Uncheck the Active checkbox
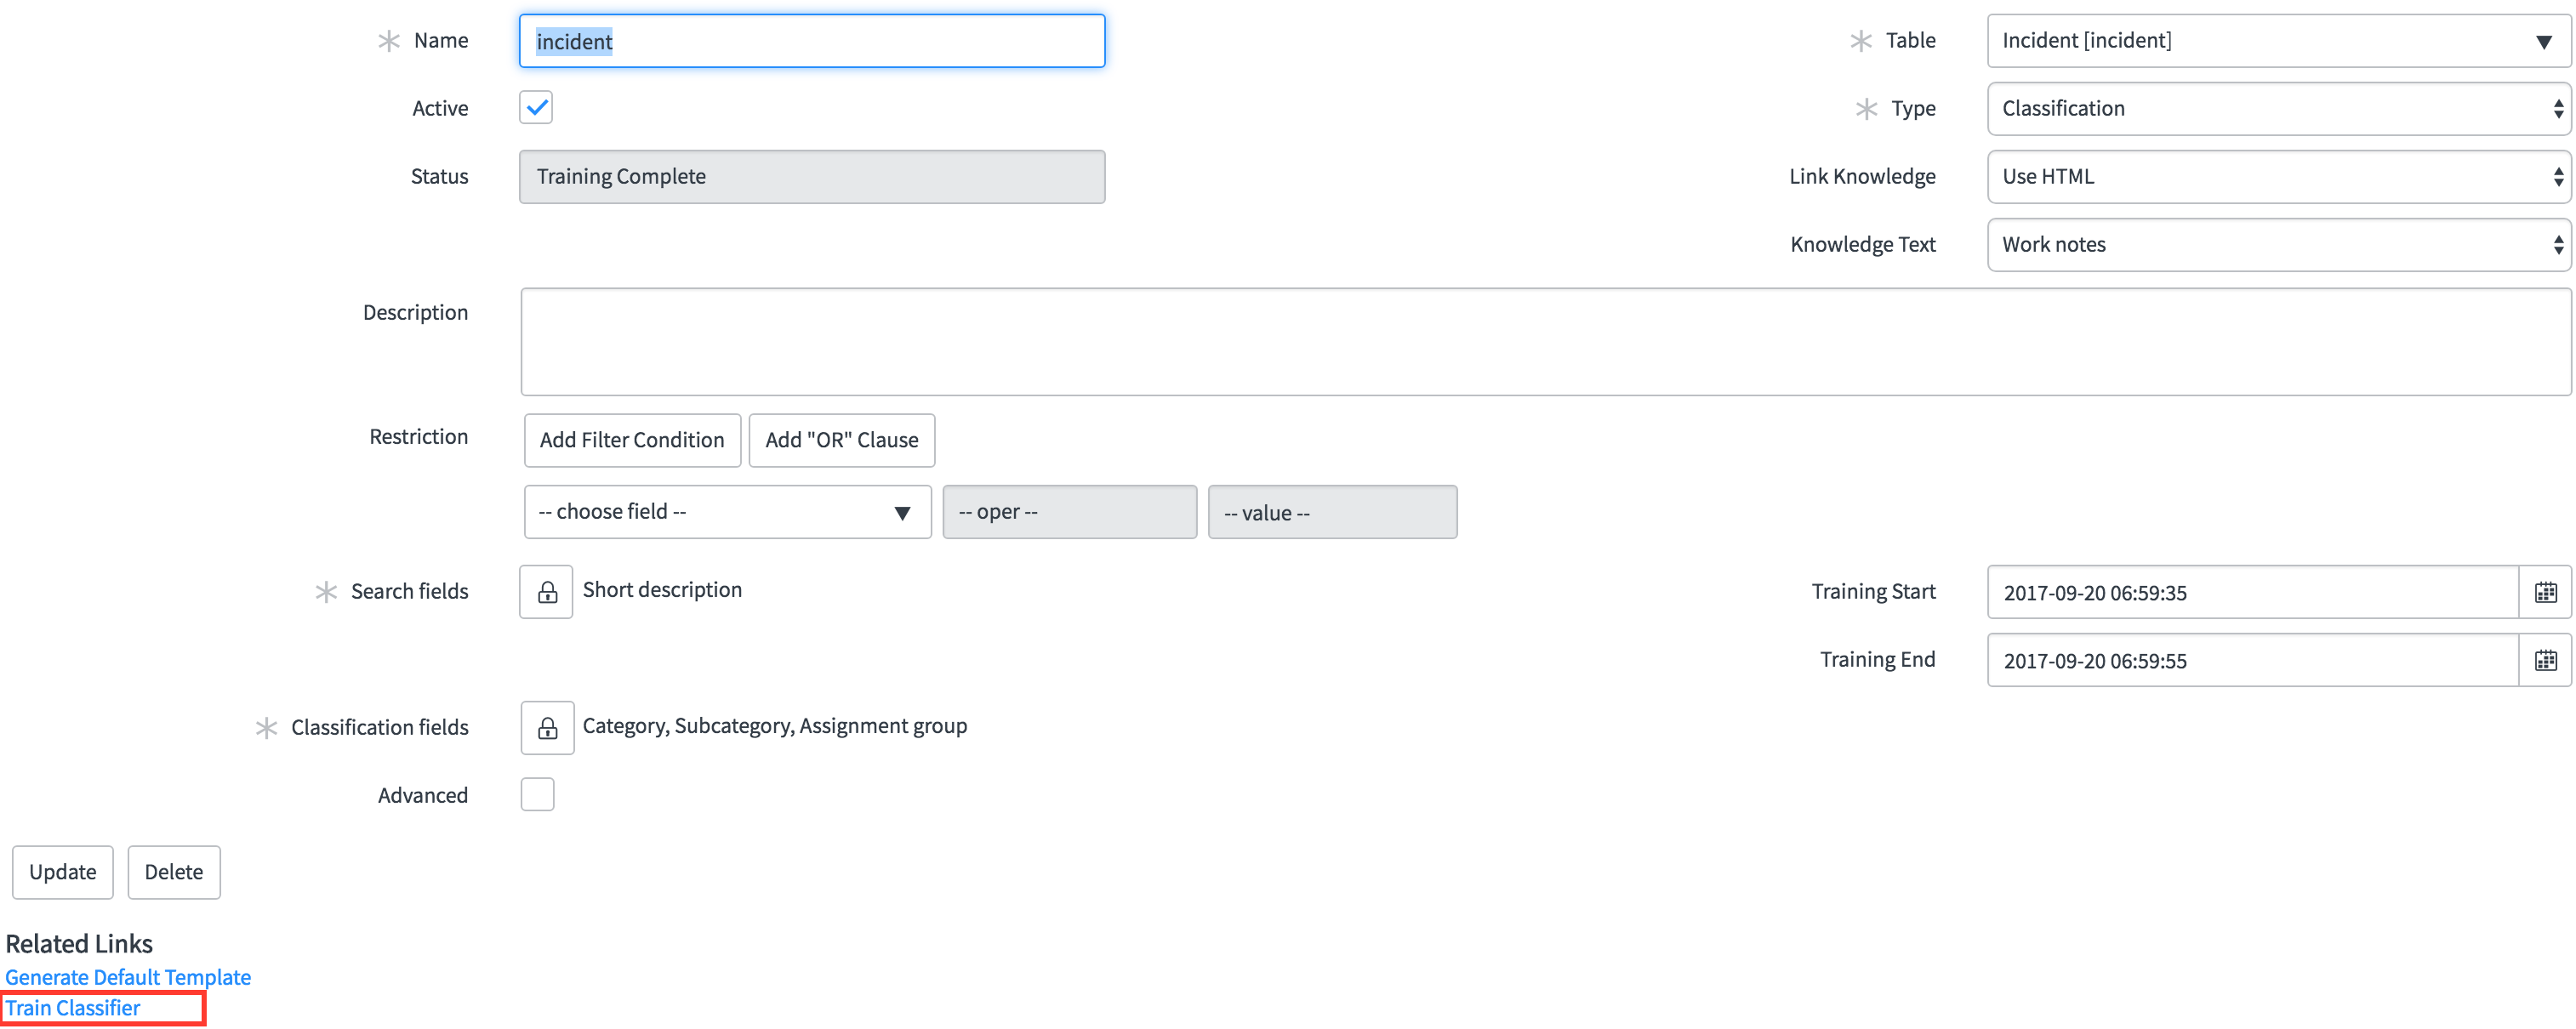This screenshot has height=1029, width=2576. point(536,107)
